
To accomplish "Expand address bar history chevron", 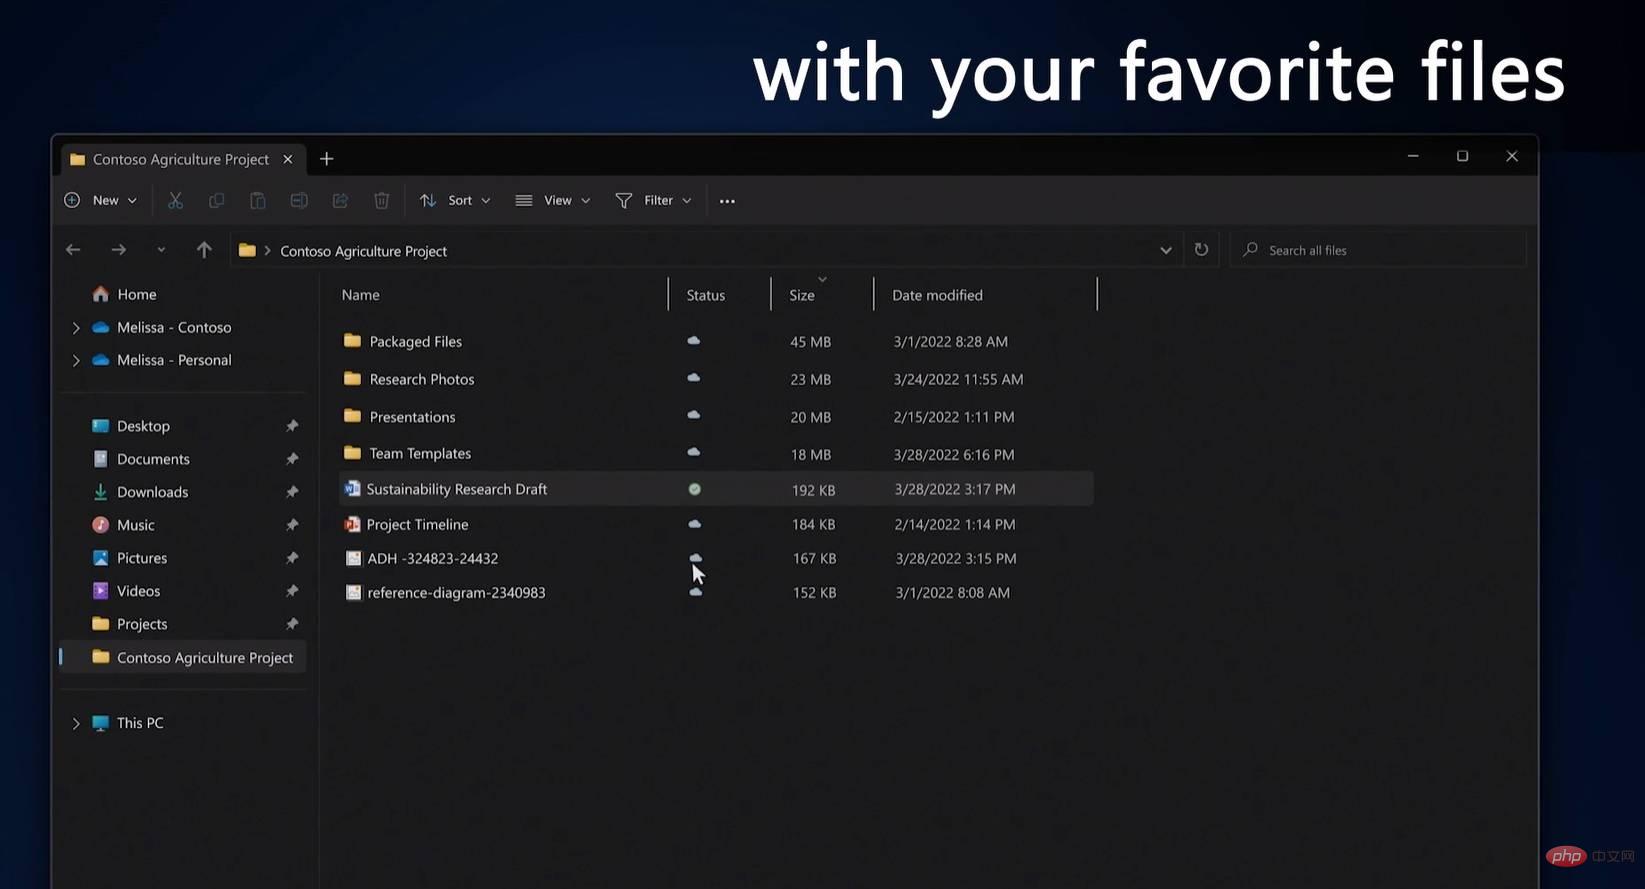I will point(1165,251).
